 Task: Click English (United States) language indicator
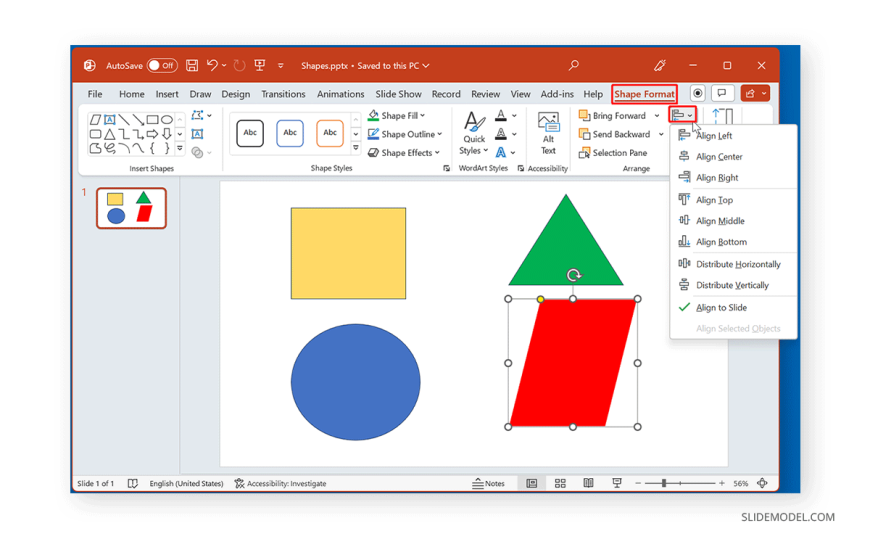(186, 483)
